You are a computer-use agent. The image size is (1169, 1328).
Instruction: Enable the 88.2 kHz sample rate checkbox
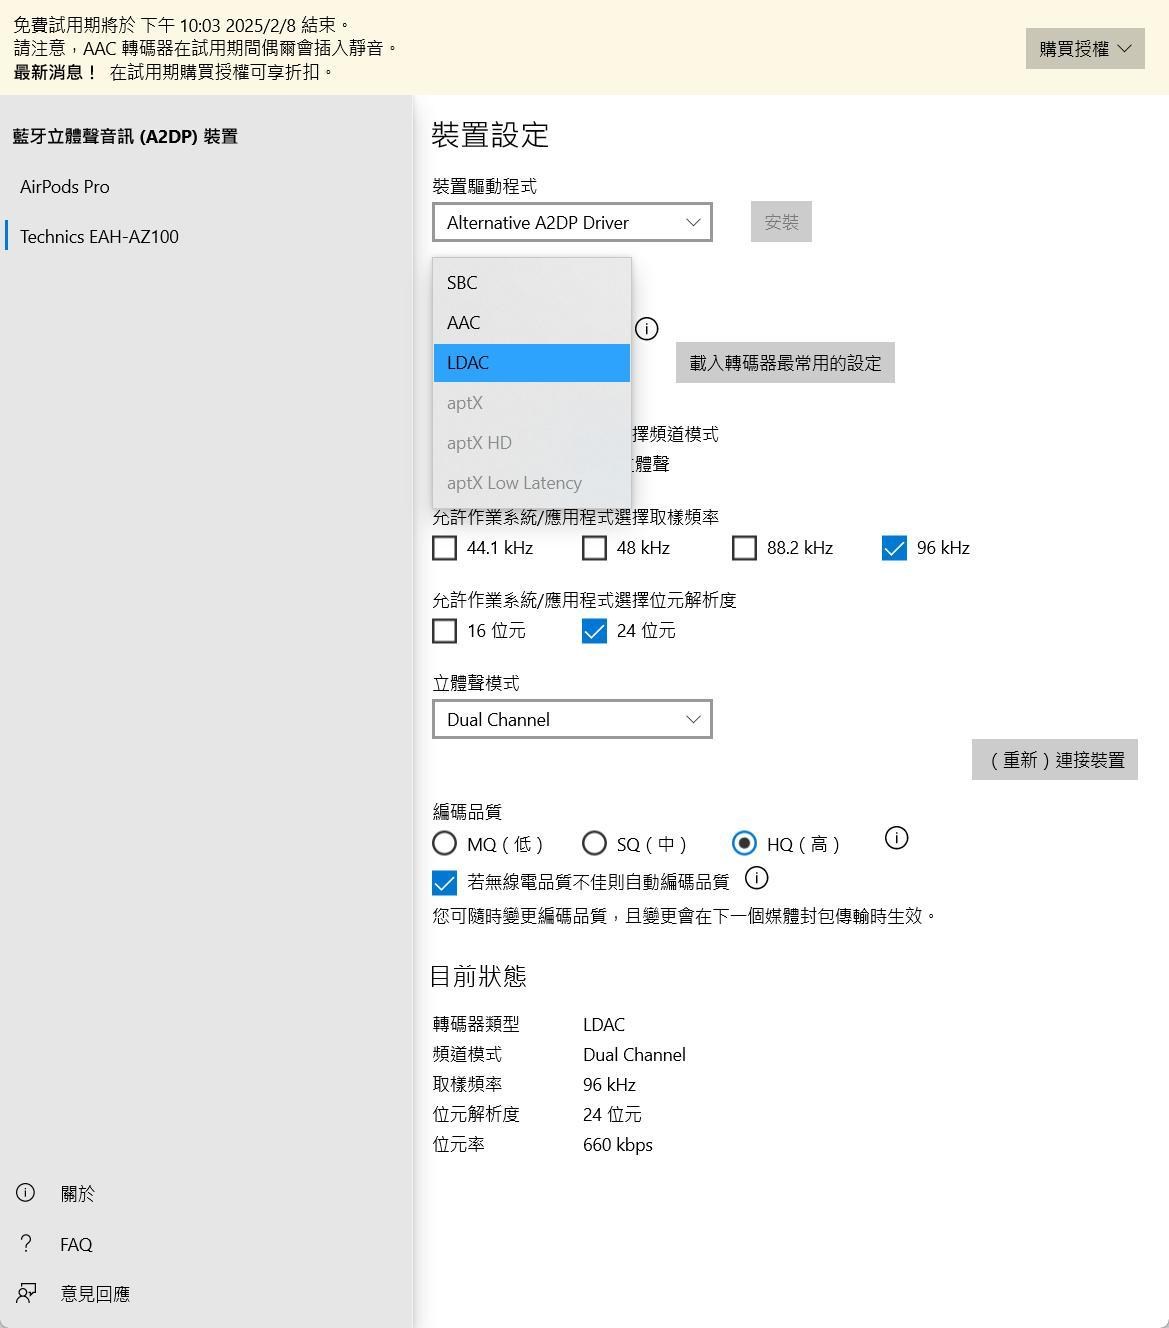[x=744, y=548]
